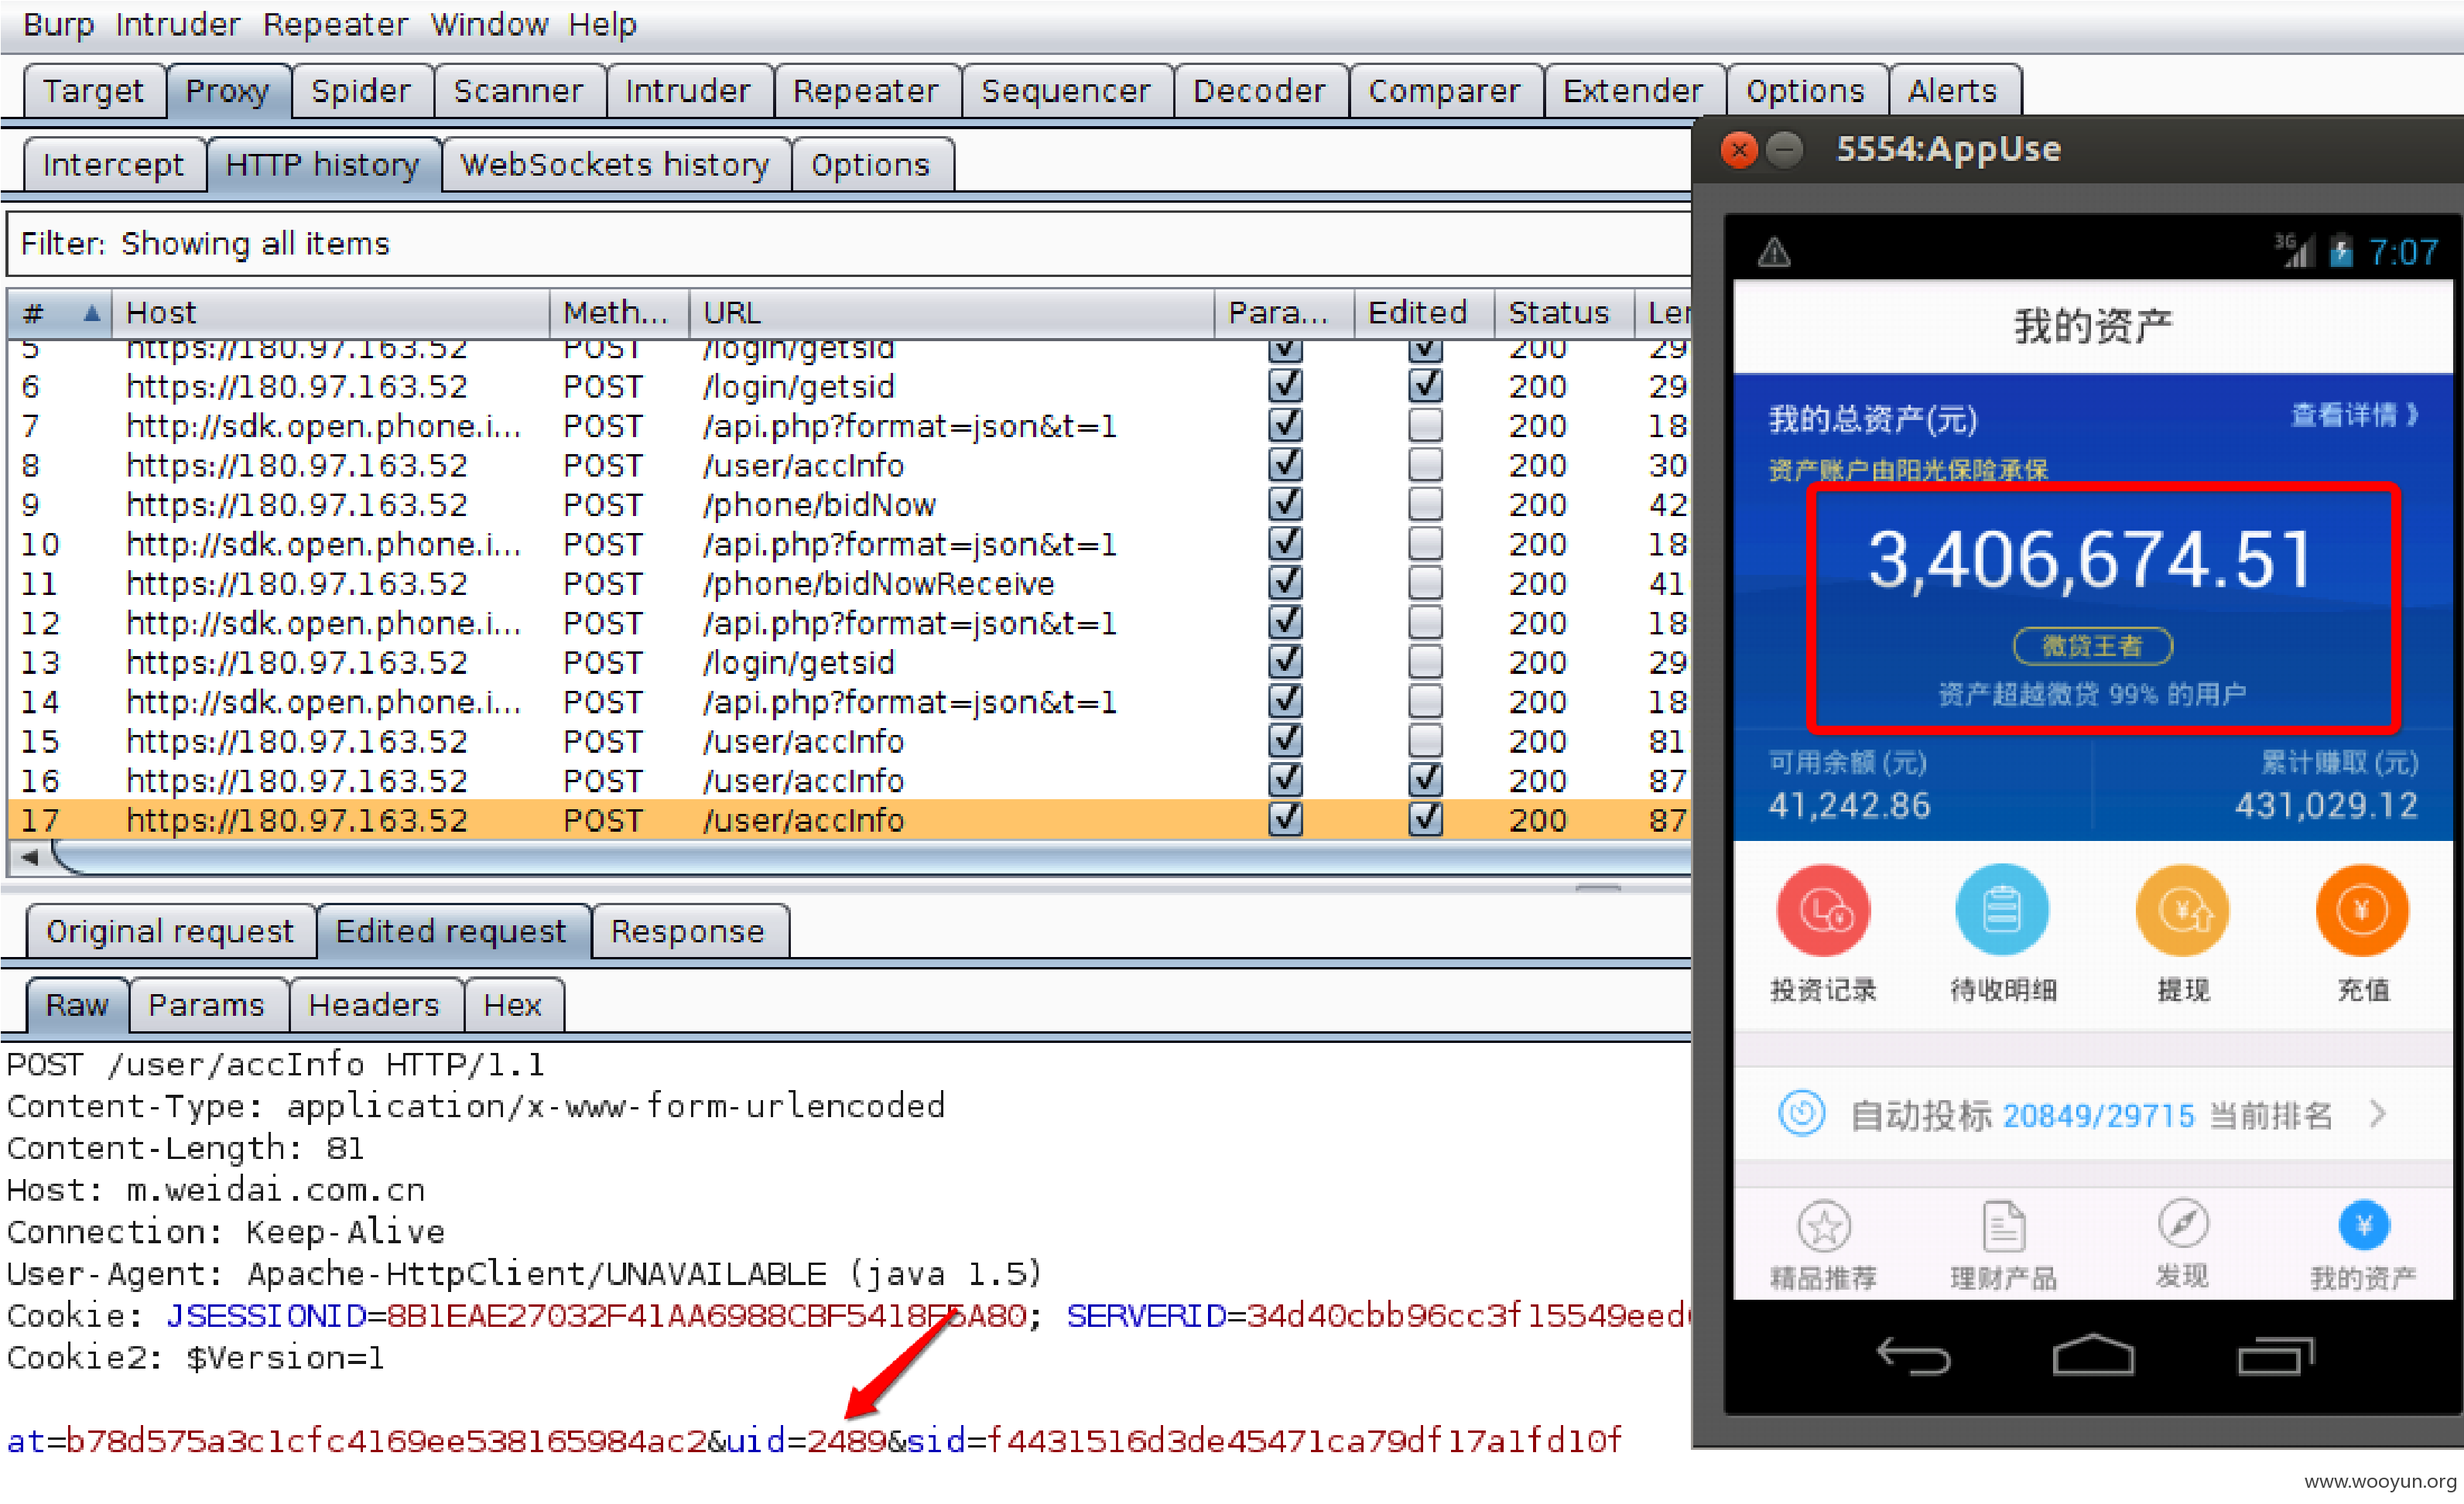2464x1504 pixels.
Task: Tap the Android recent apps icon
Action: (x=2275, y=1356)
